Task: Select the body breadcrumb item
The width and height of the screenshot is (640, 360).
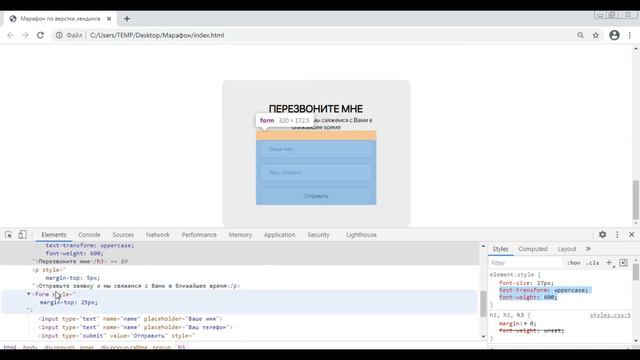Action: pyautogui.click(x=30, y=347)
